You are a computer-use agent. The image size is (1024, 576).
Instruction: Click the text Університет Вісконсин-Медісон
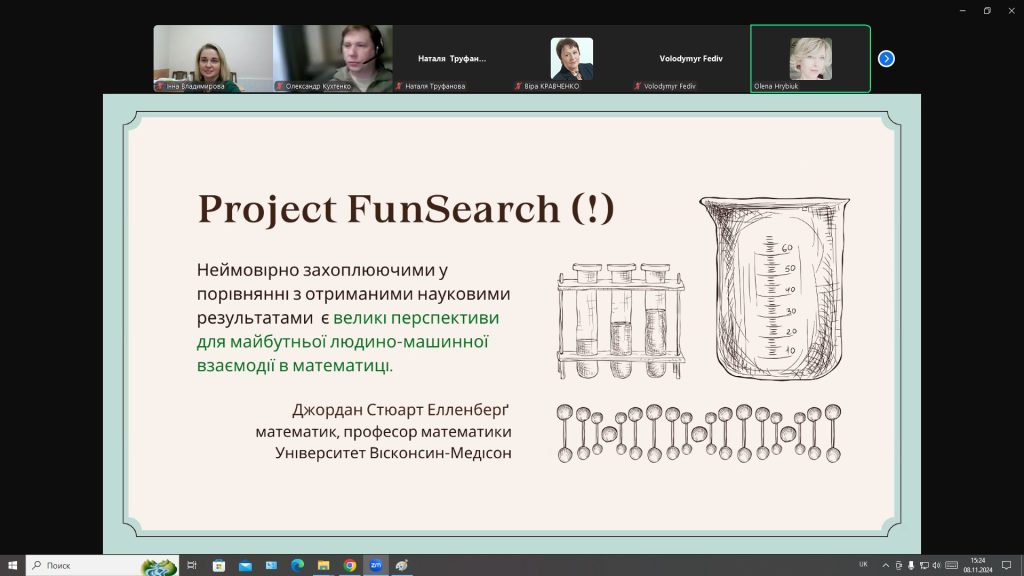click(393, 453)
